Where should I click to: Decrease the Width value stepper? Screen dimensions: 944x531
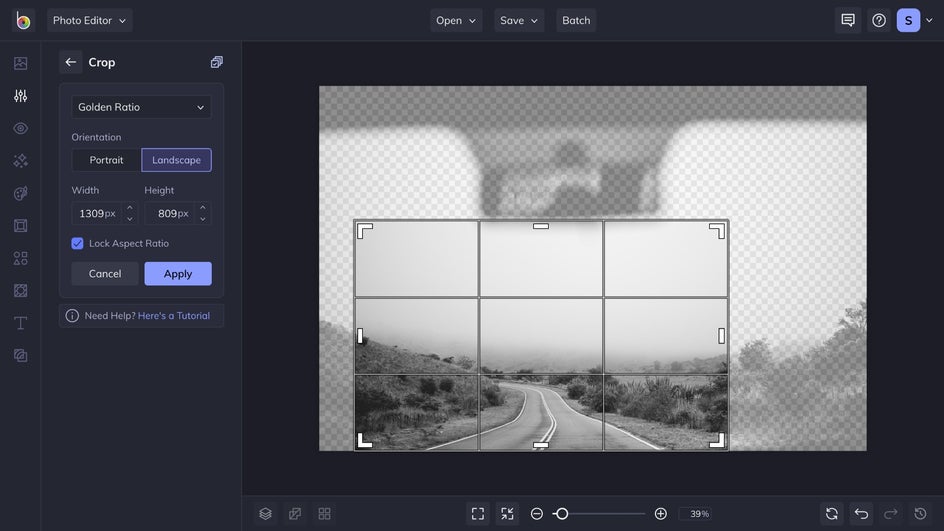tap(129, 219)
